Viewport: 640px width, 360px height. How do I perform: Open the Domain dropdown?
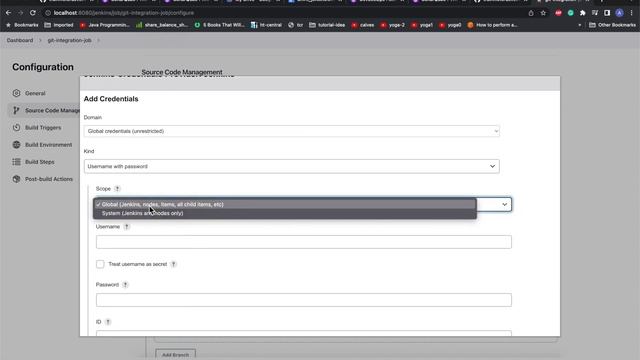[291, 131]
